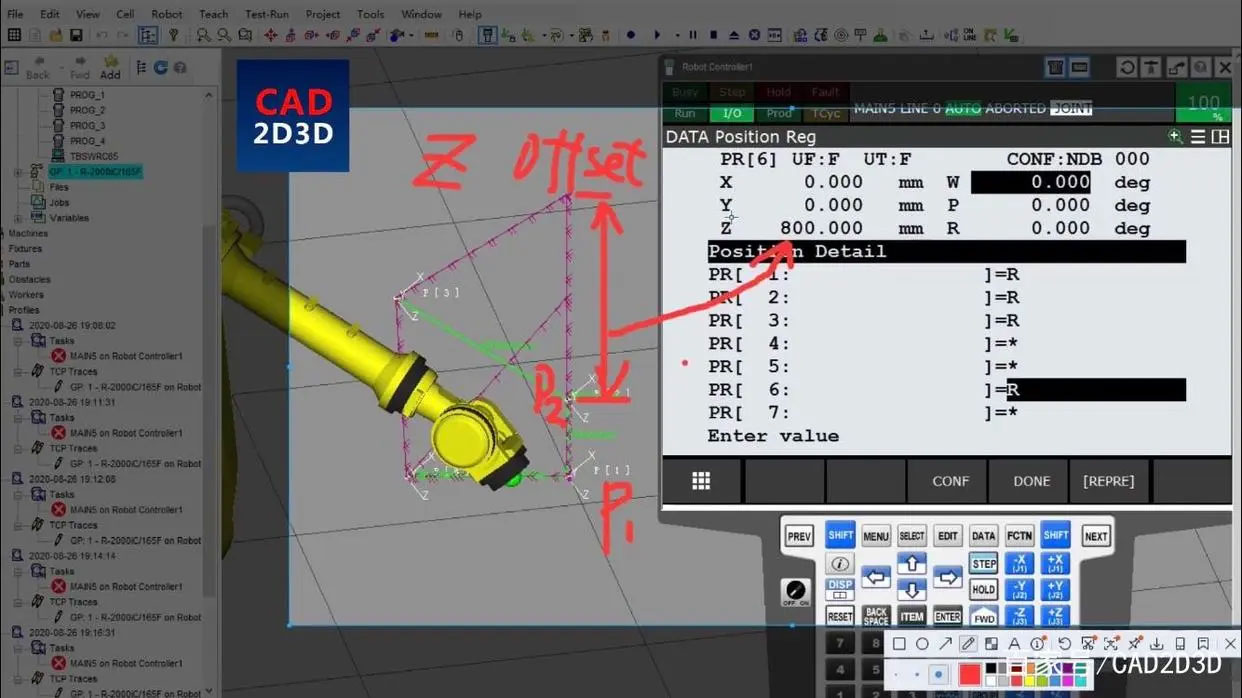This screenshot has width=1242, height=698.
Task: Click restart icon in Robot Controller1 header
Action: click(x=1127, y=67)
